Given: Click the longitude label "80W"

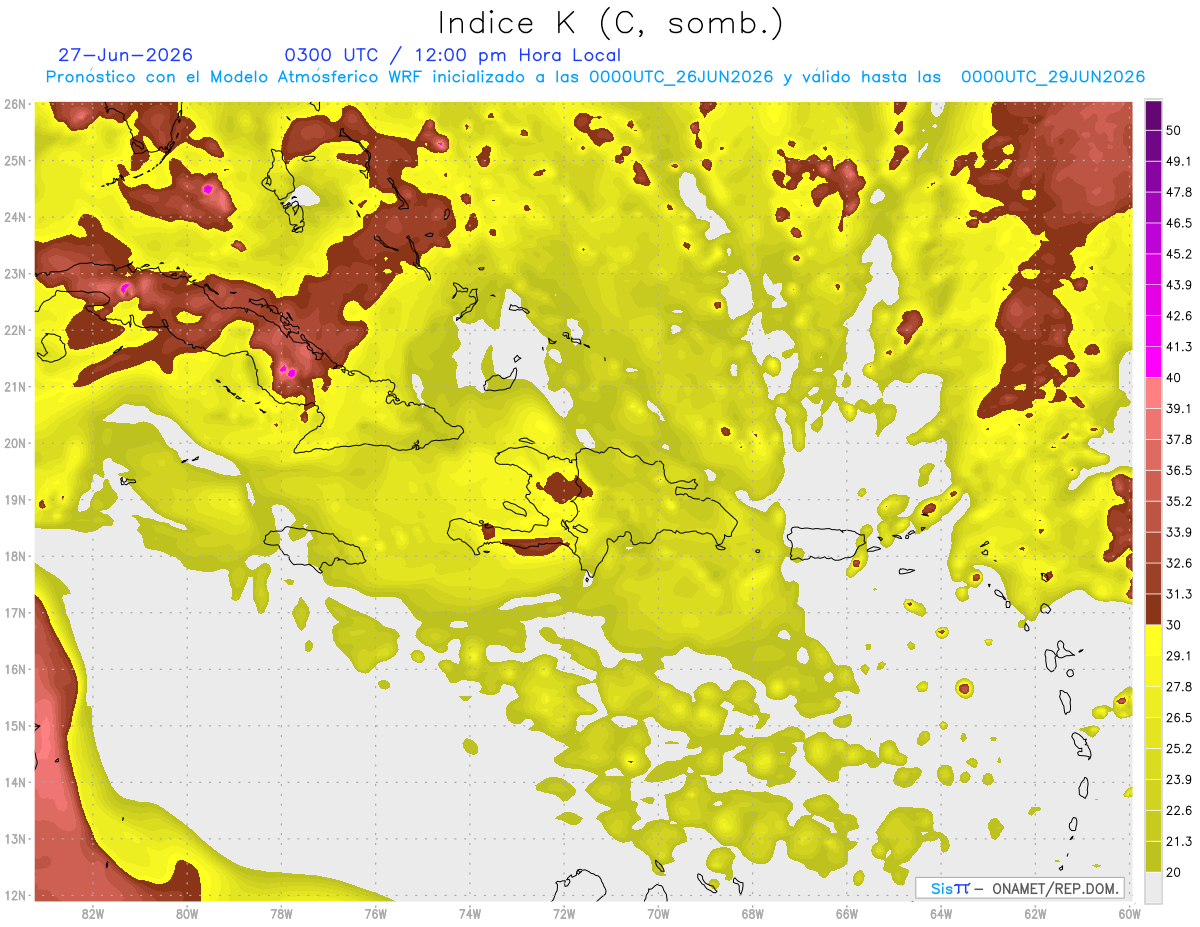Looking at the screenshot, I should point(187,913).
